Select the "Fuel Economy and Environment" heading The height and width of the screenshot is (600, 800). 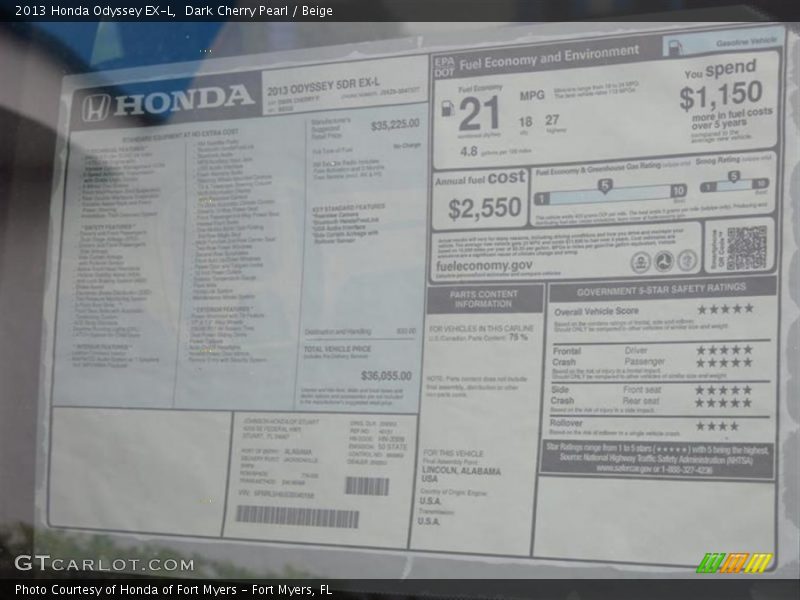pyautogui.click(x=548, y=57)
